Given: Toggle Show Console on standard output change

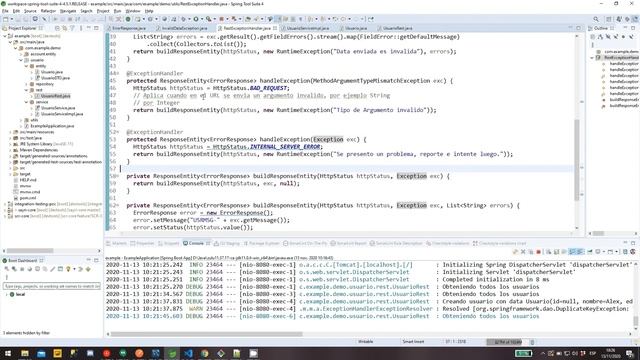Looking at the screenshot, I should tap(572, 252).
